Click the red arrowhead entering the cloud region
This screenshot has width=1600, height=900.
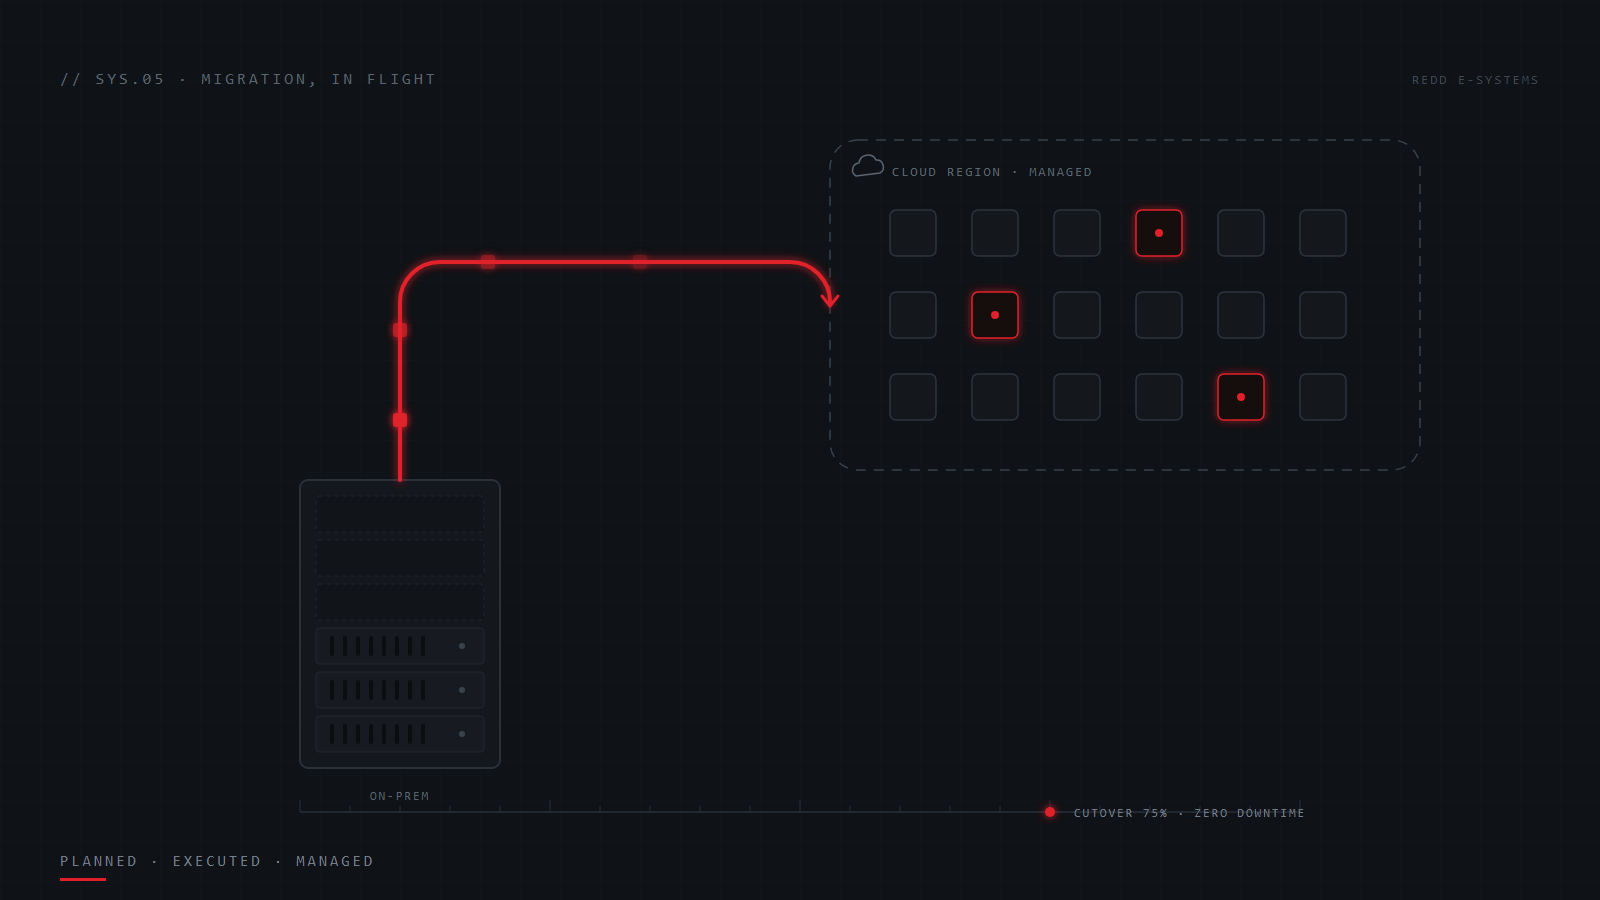(829, 299)
